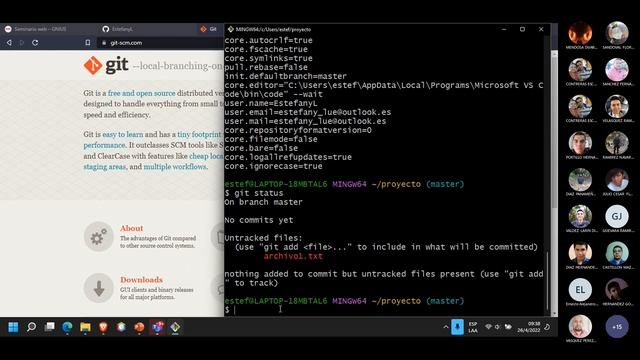
Task: Click the browser forward arrow
Action: [x=22, y=42]
